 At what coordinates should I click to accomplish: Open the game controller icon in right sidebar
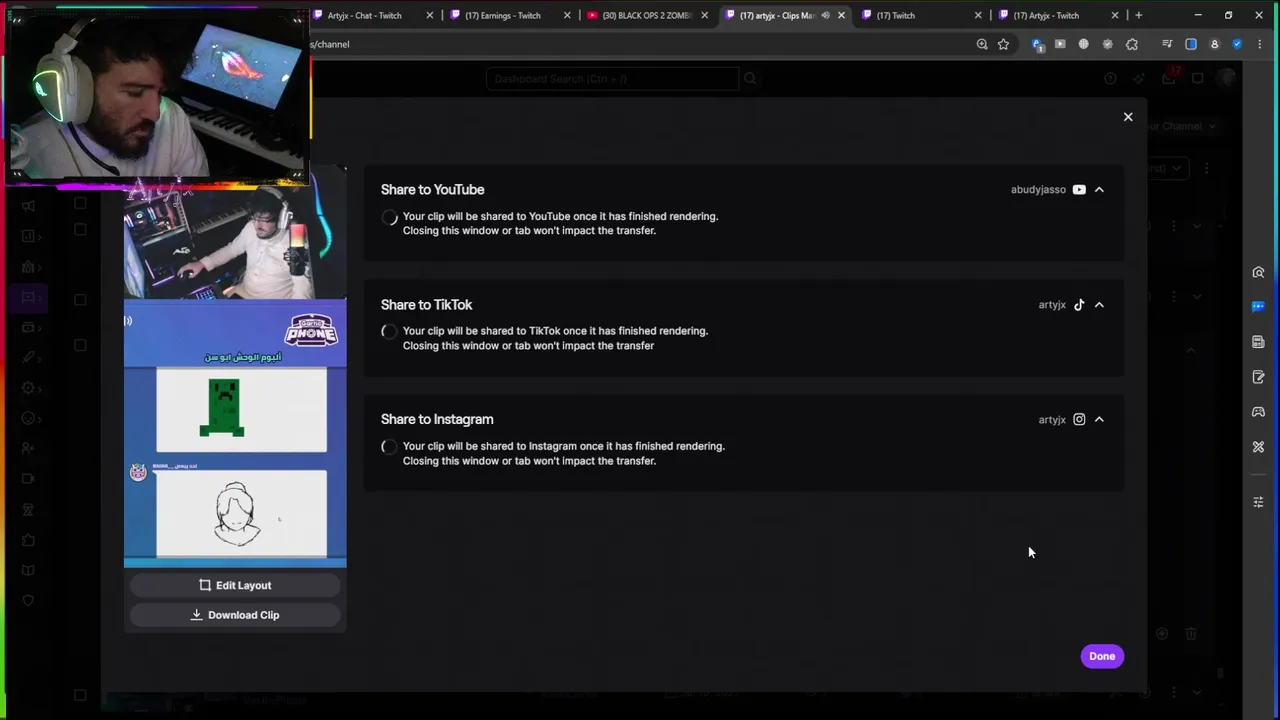click(x=1258, y=412)
